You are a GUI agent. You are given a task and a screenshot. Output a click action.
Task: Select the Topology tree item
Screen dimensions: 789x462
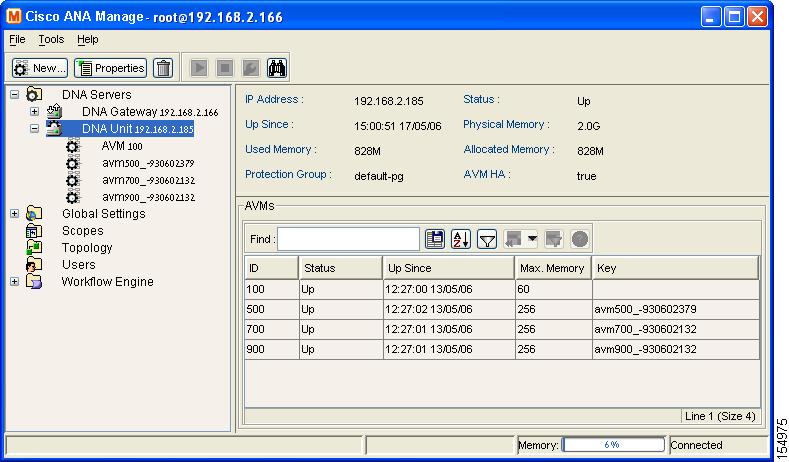(x=87, y=248)
